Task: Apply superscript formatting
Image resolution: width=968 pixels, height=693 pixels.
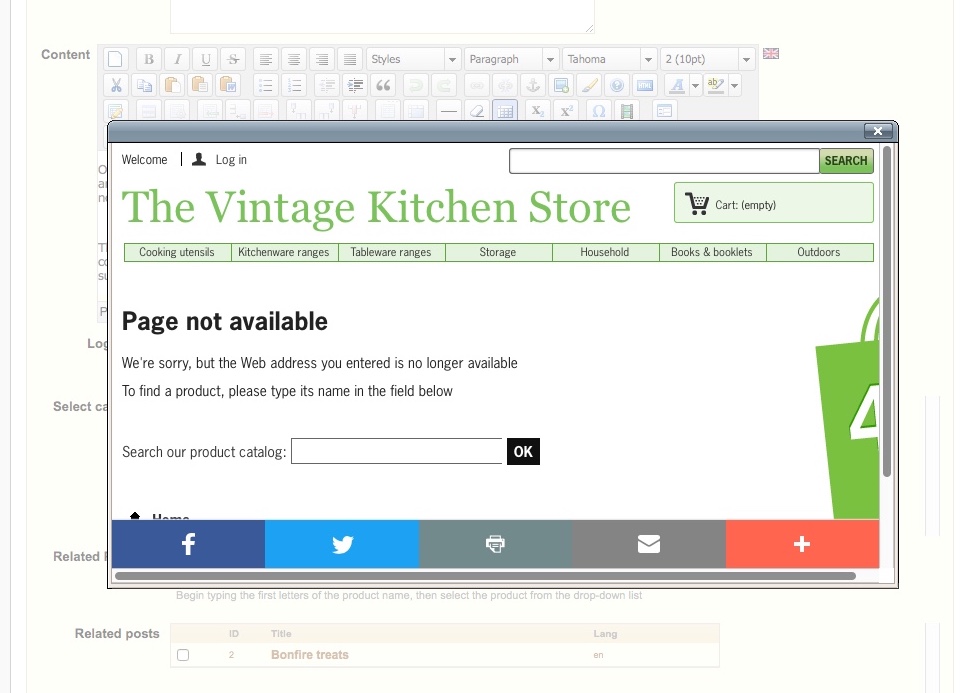Action: coord(566,111)
